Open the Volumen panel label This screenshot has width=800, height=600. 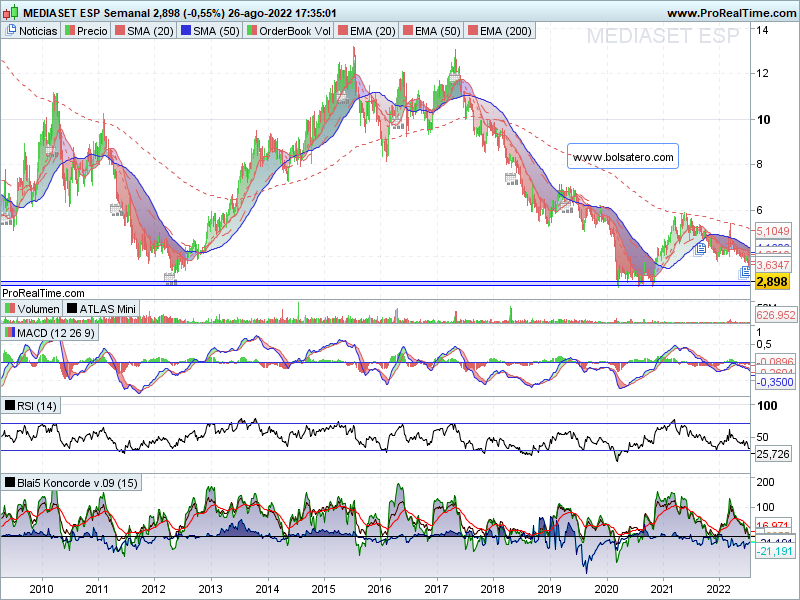tap(32, 309)
